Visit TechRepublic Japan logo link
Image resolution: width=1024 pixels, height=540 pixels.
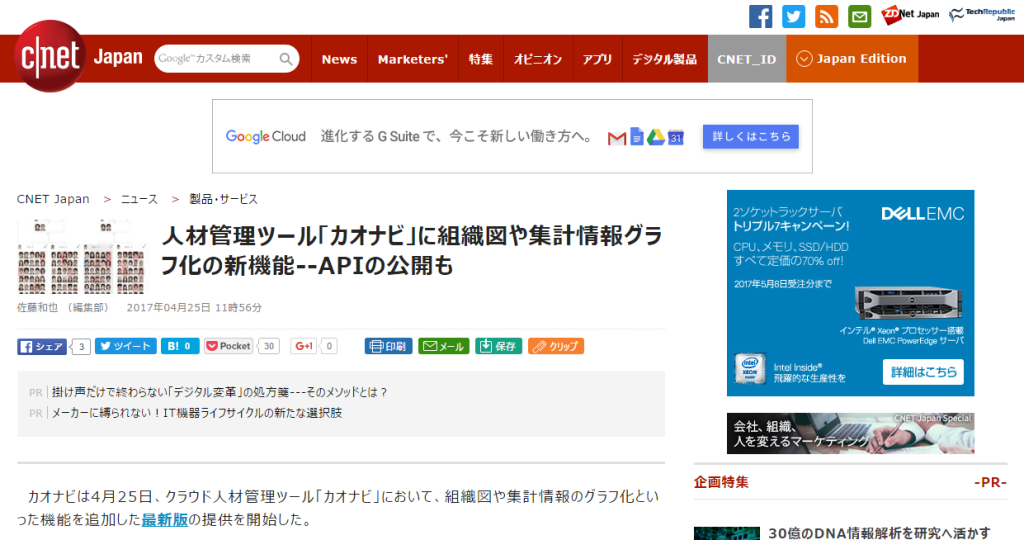point(982,14)
